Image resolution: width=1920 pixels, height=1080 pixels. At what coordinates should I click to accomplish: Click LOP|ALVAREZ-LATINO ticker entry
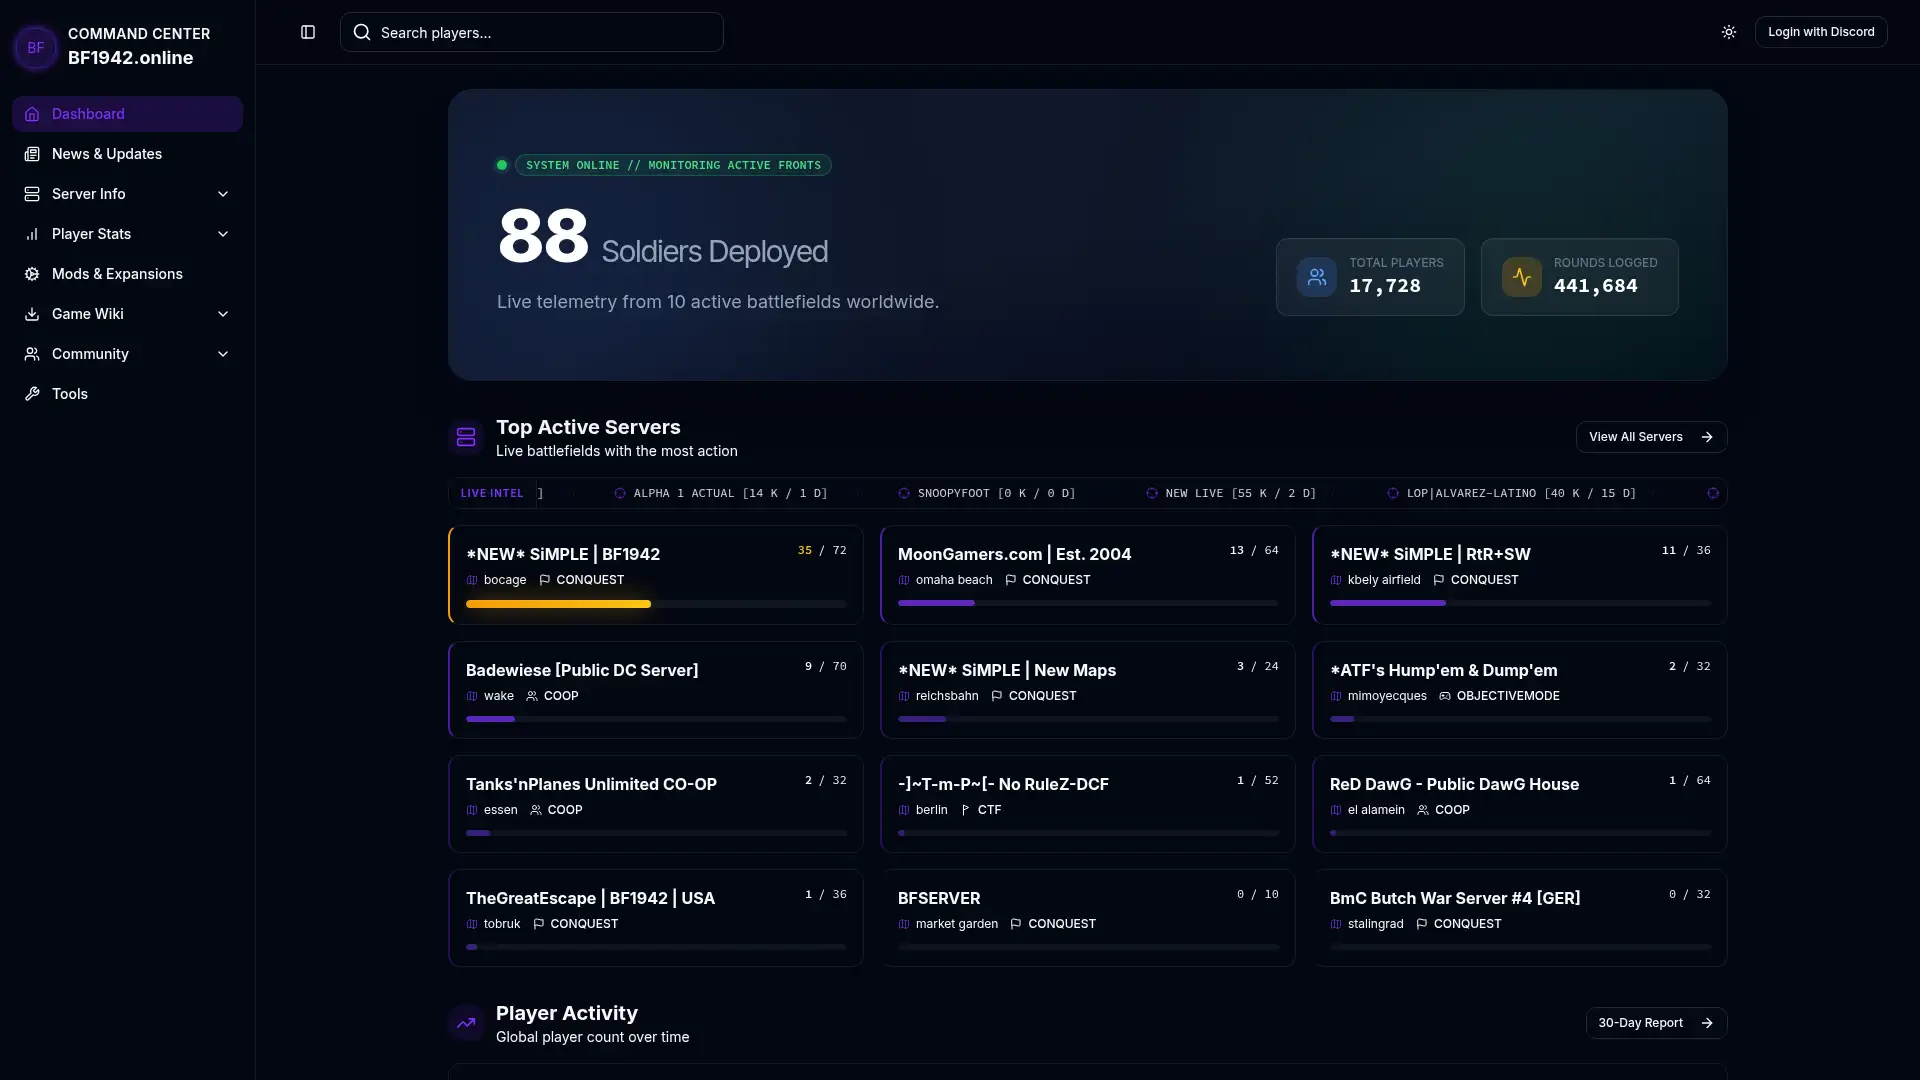(x=1511, y=493)
